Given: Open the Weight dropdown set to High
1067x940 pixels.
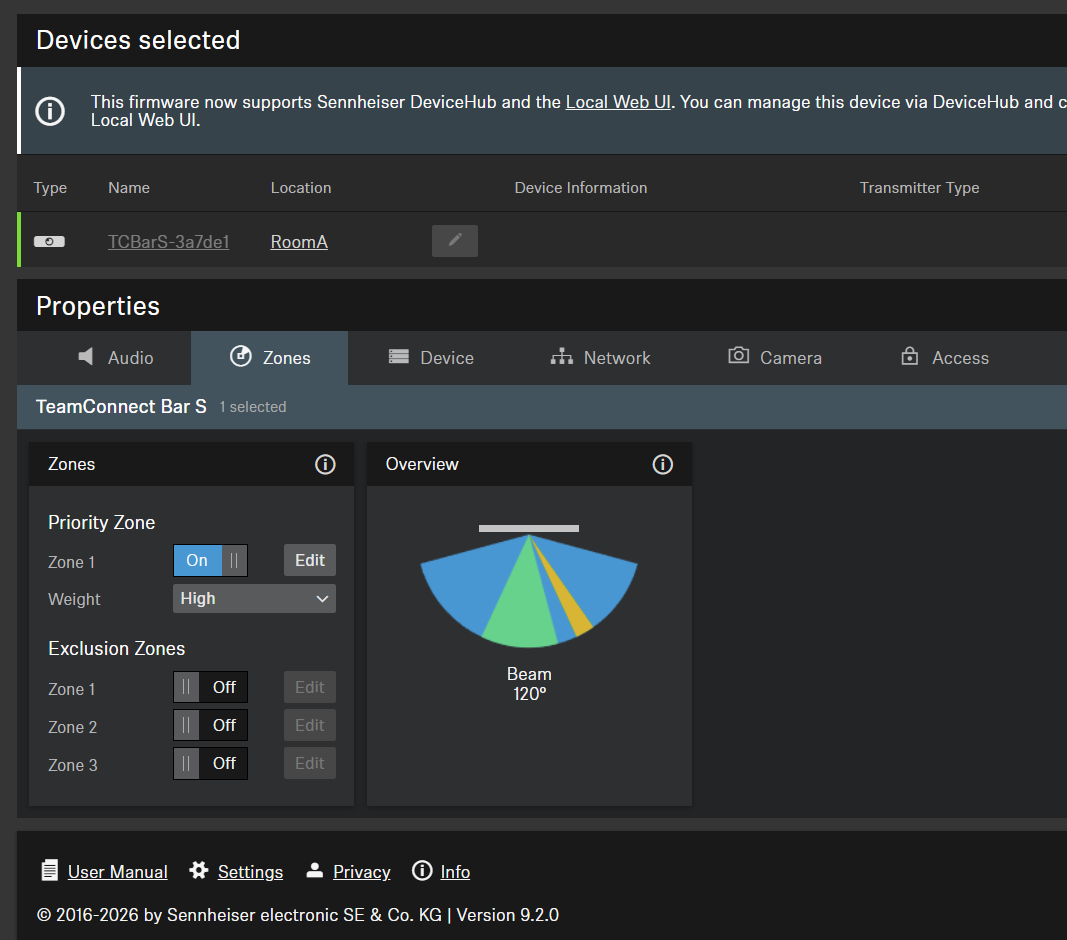Looking at the screenshot, I should tap(254, 598).
